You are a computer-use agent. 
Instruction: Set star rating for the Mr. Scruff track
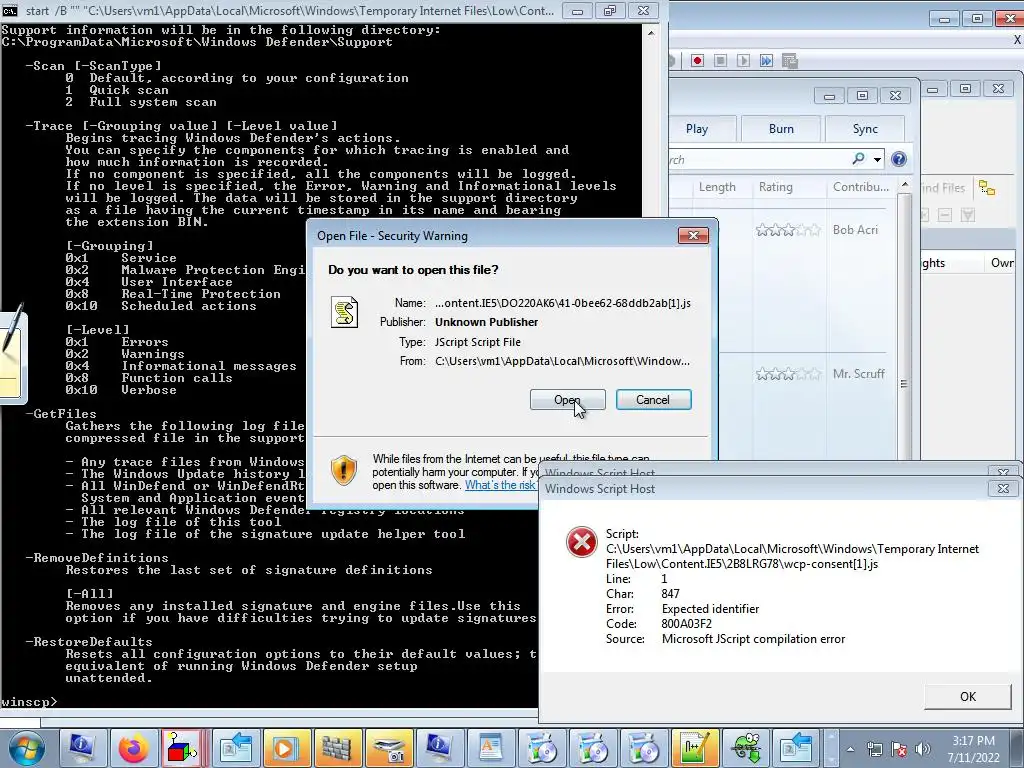pyautogui.click(x=788, y=374)
